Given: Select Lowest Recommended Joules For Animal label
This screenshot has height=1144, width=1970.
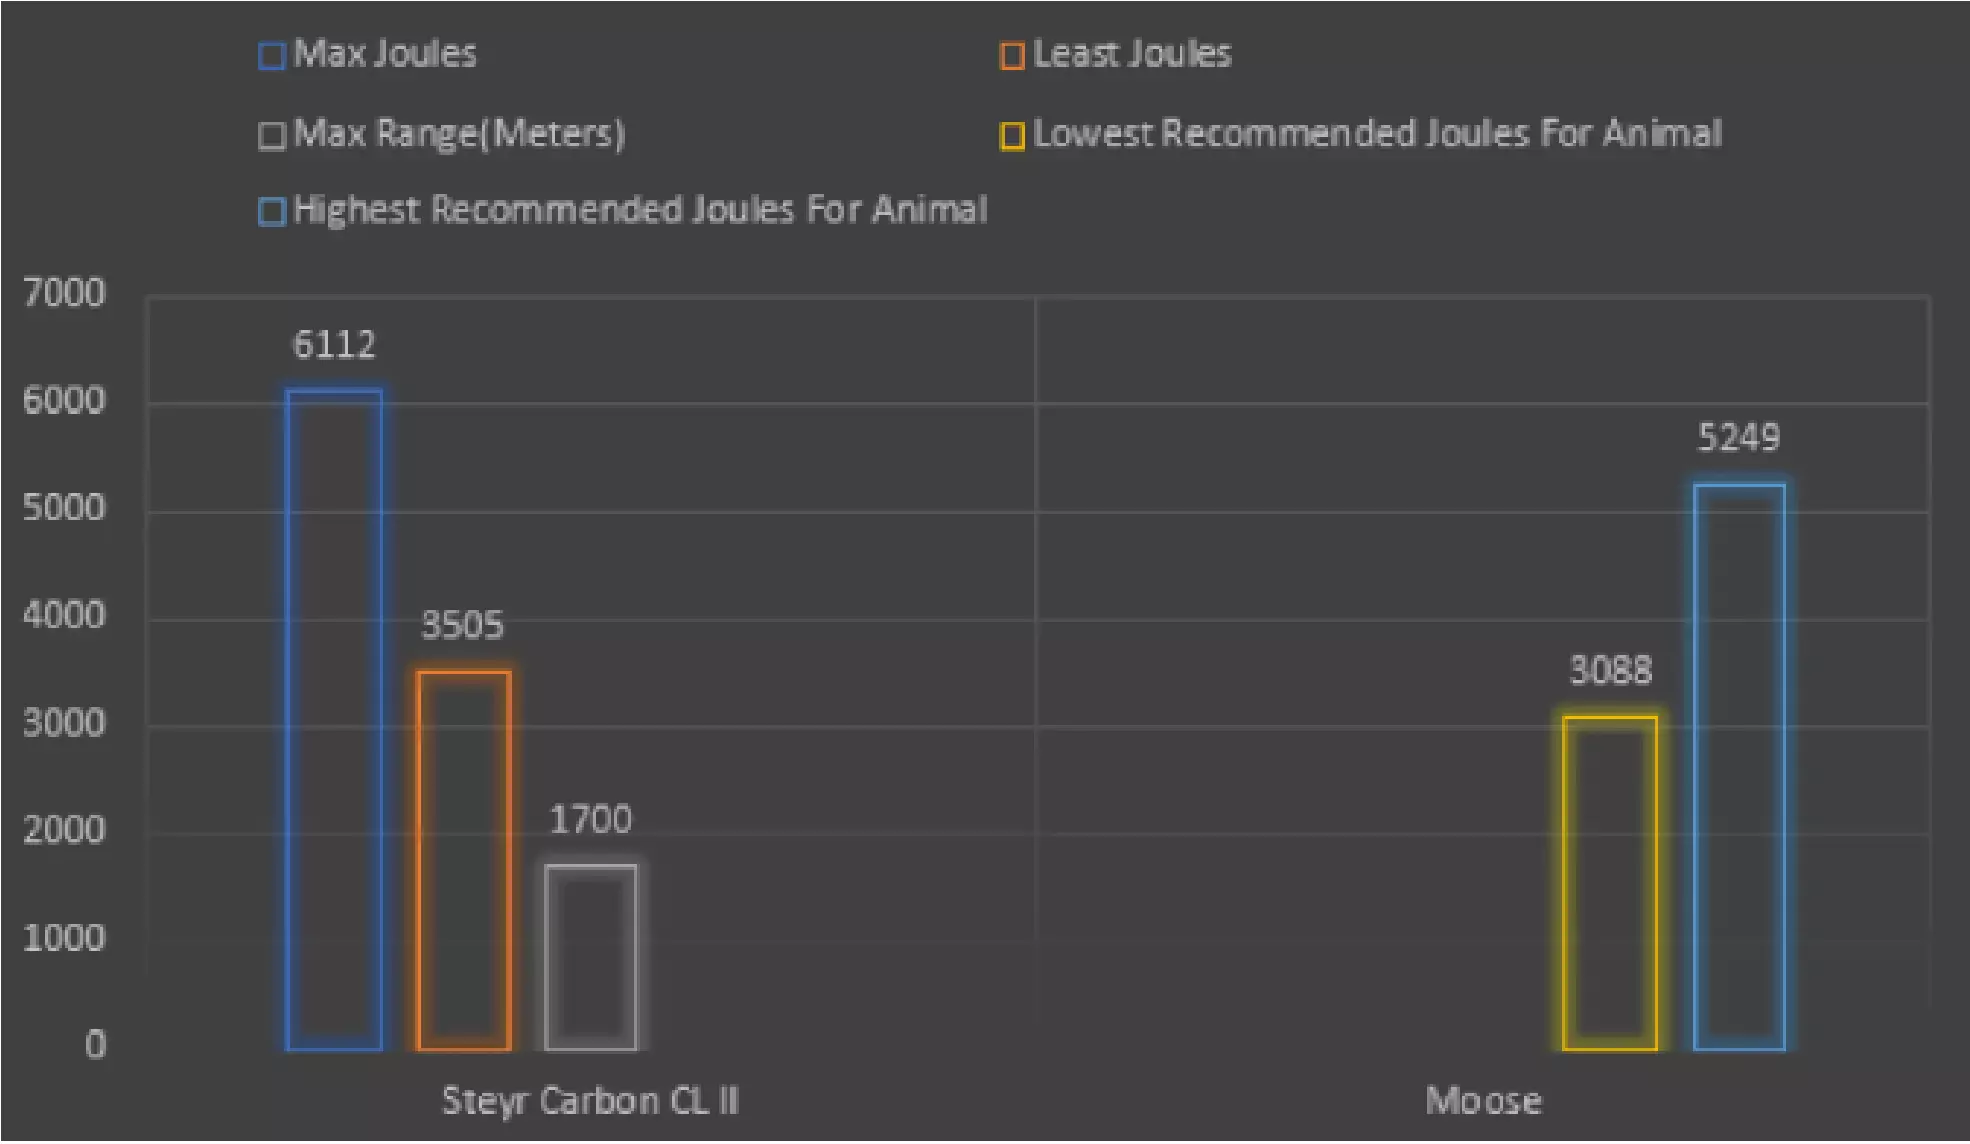Looking at the screenshot, I should (x=1377, y=133).
